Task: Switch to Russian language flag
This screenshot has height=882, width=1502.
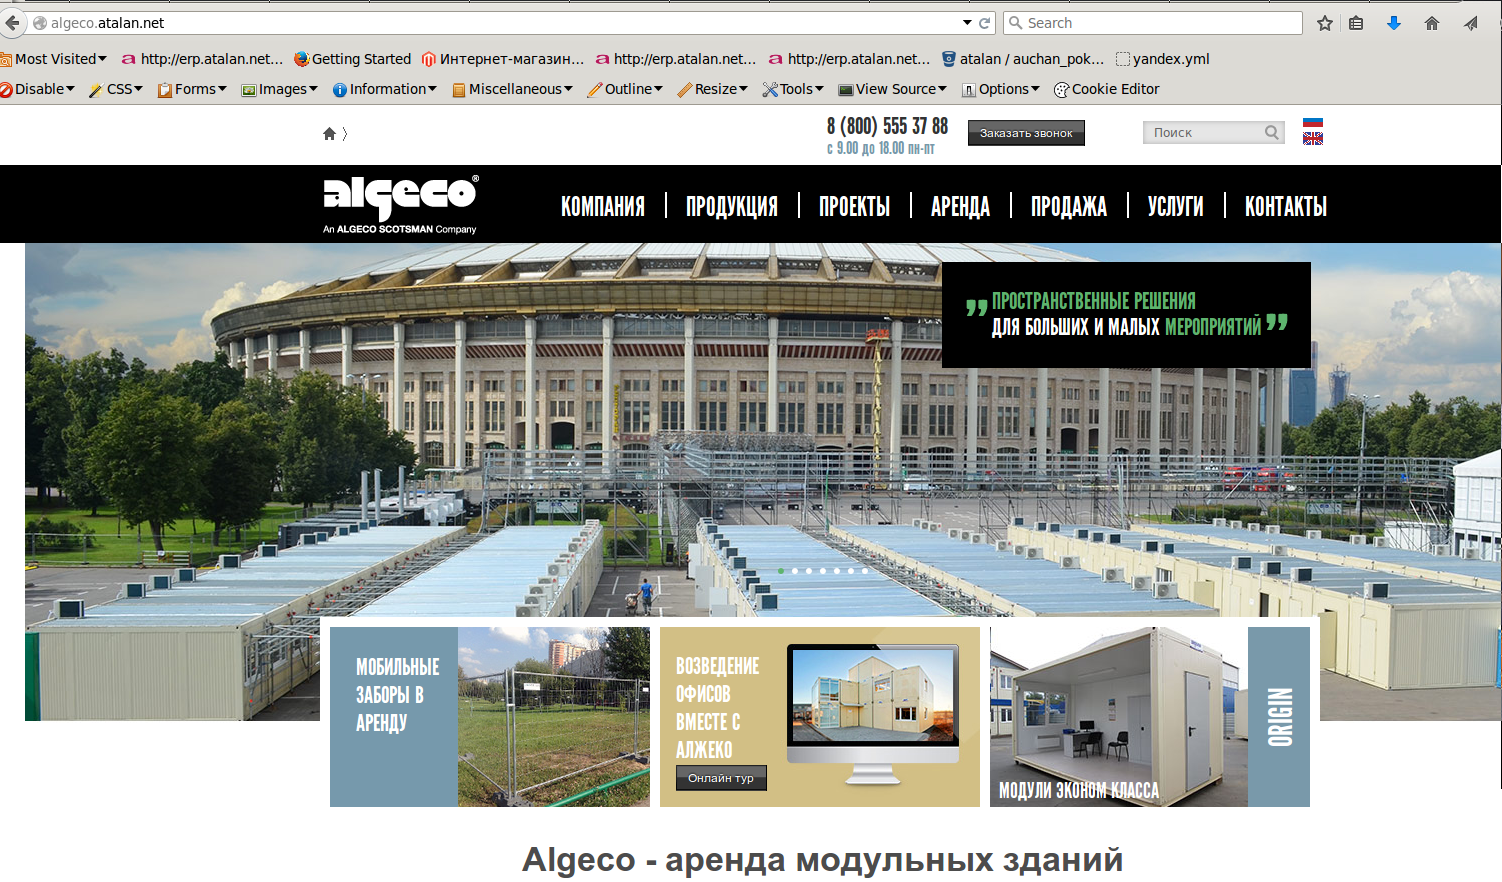Action: point(1313,123)
